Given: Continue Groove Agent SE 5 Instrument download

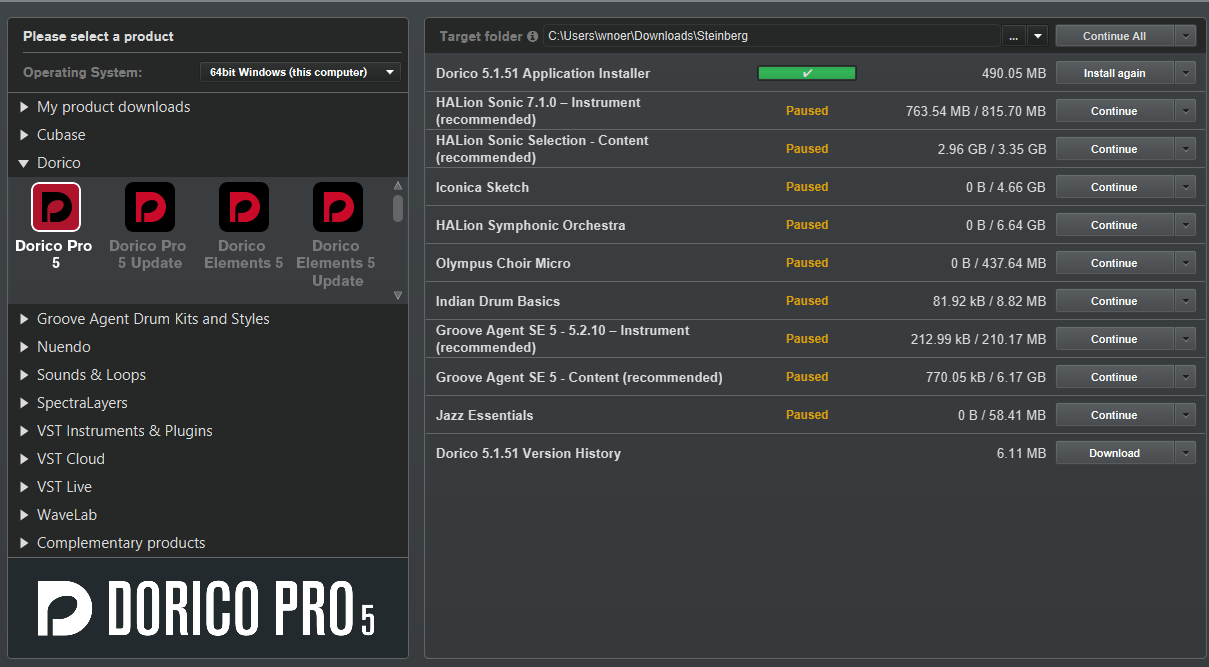Looking at the screenshot, I should pos(1114,339).
